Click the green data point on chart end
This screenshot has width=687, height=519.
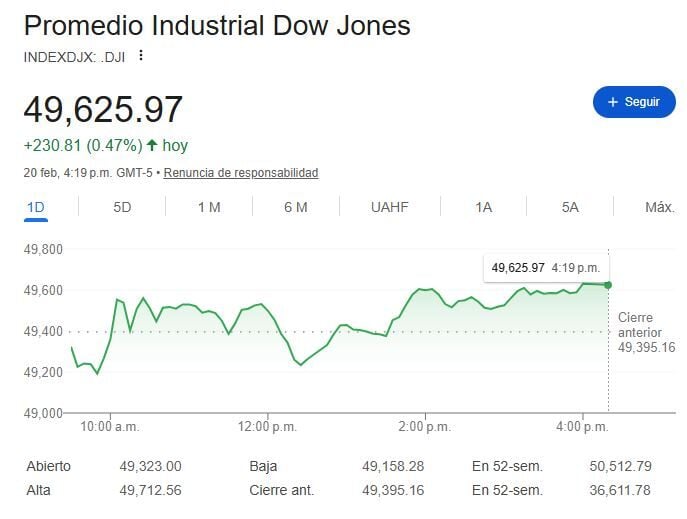608,285
